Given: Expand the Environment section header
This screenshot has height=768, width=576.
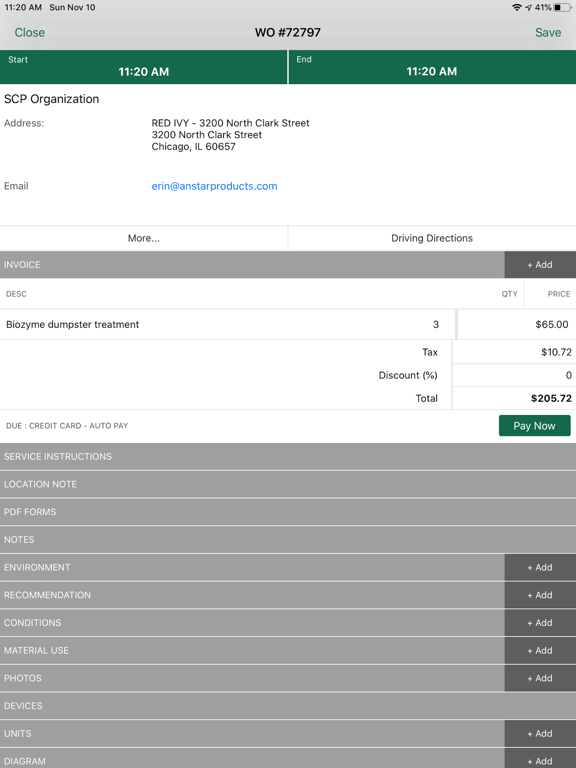Looking at the screenshot, I should [252, 567].
